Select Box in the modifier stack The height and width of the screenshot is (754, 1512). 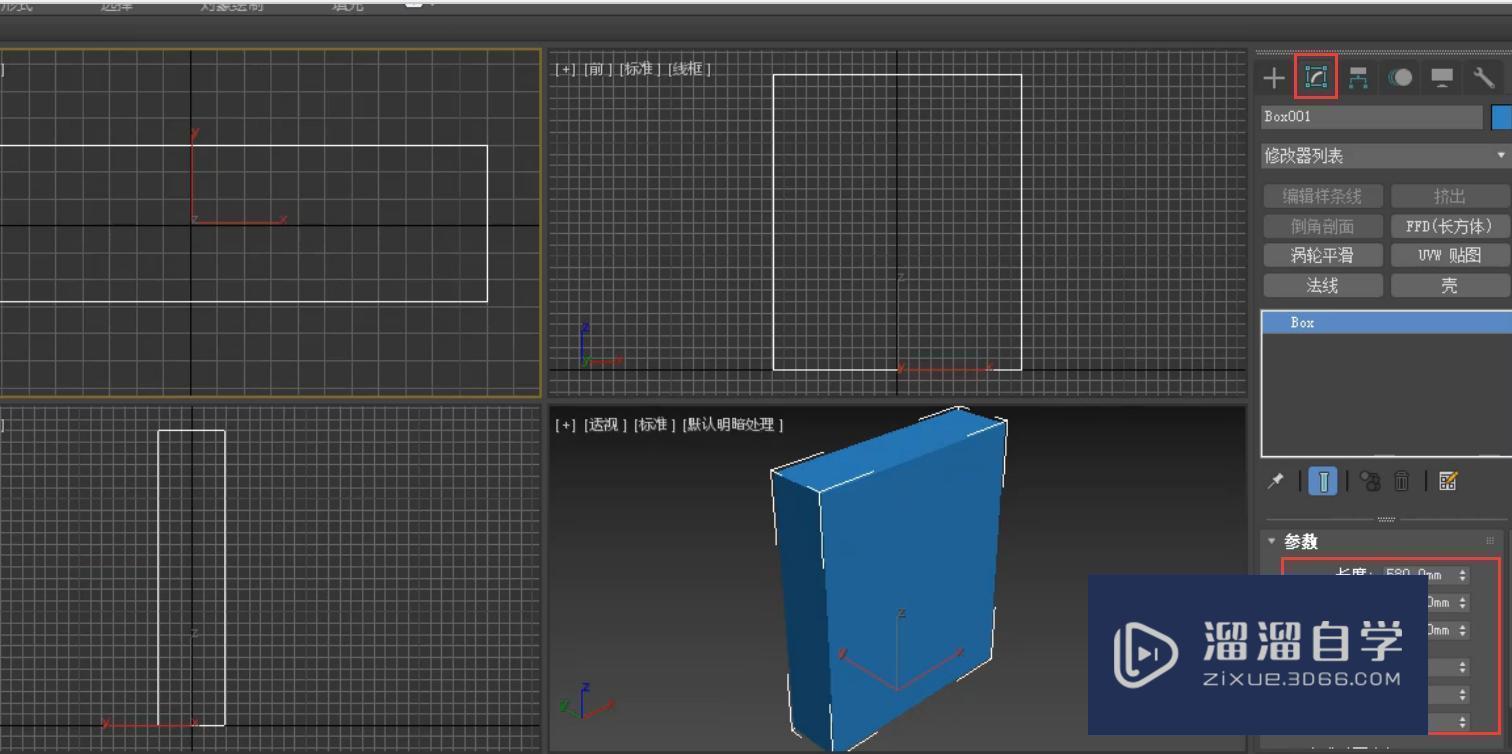(x=1387, y=323)
